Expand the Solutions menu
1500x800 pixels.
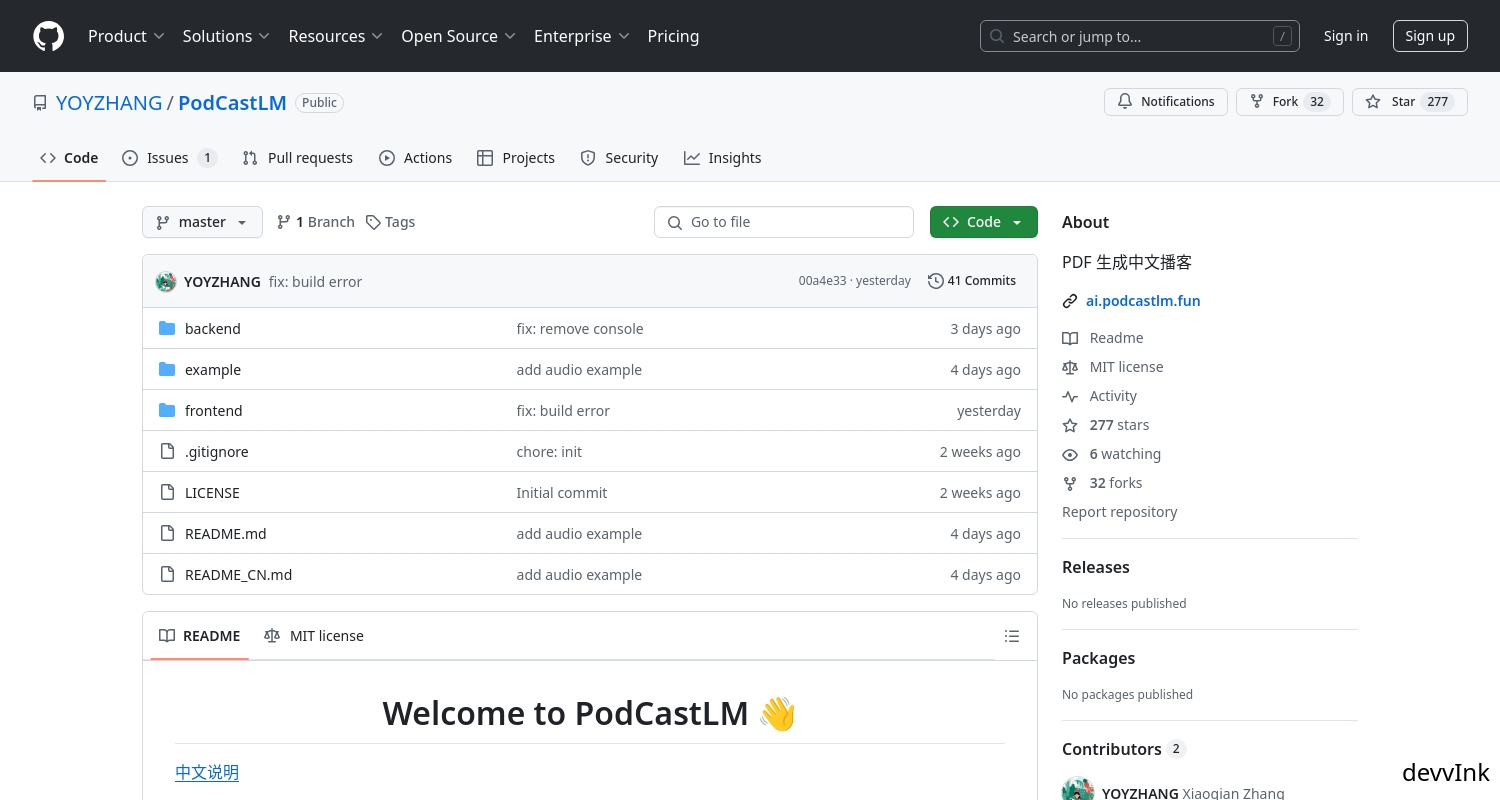click(x=226, y=36)
